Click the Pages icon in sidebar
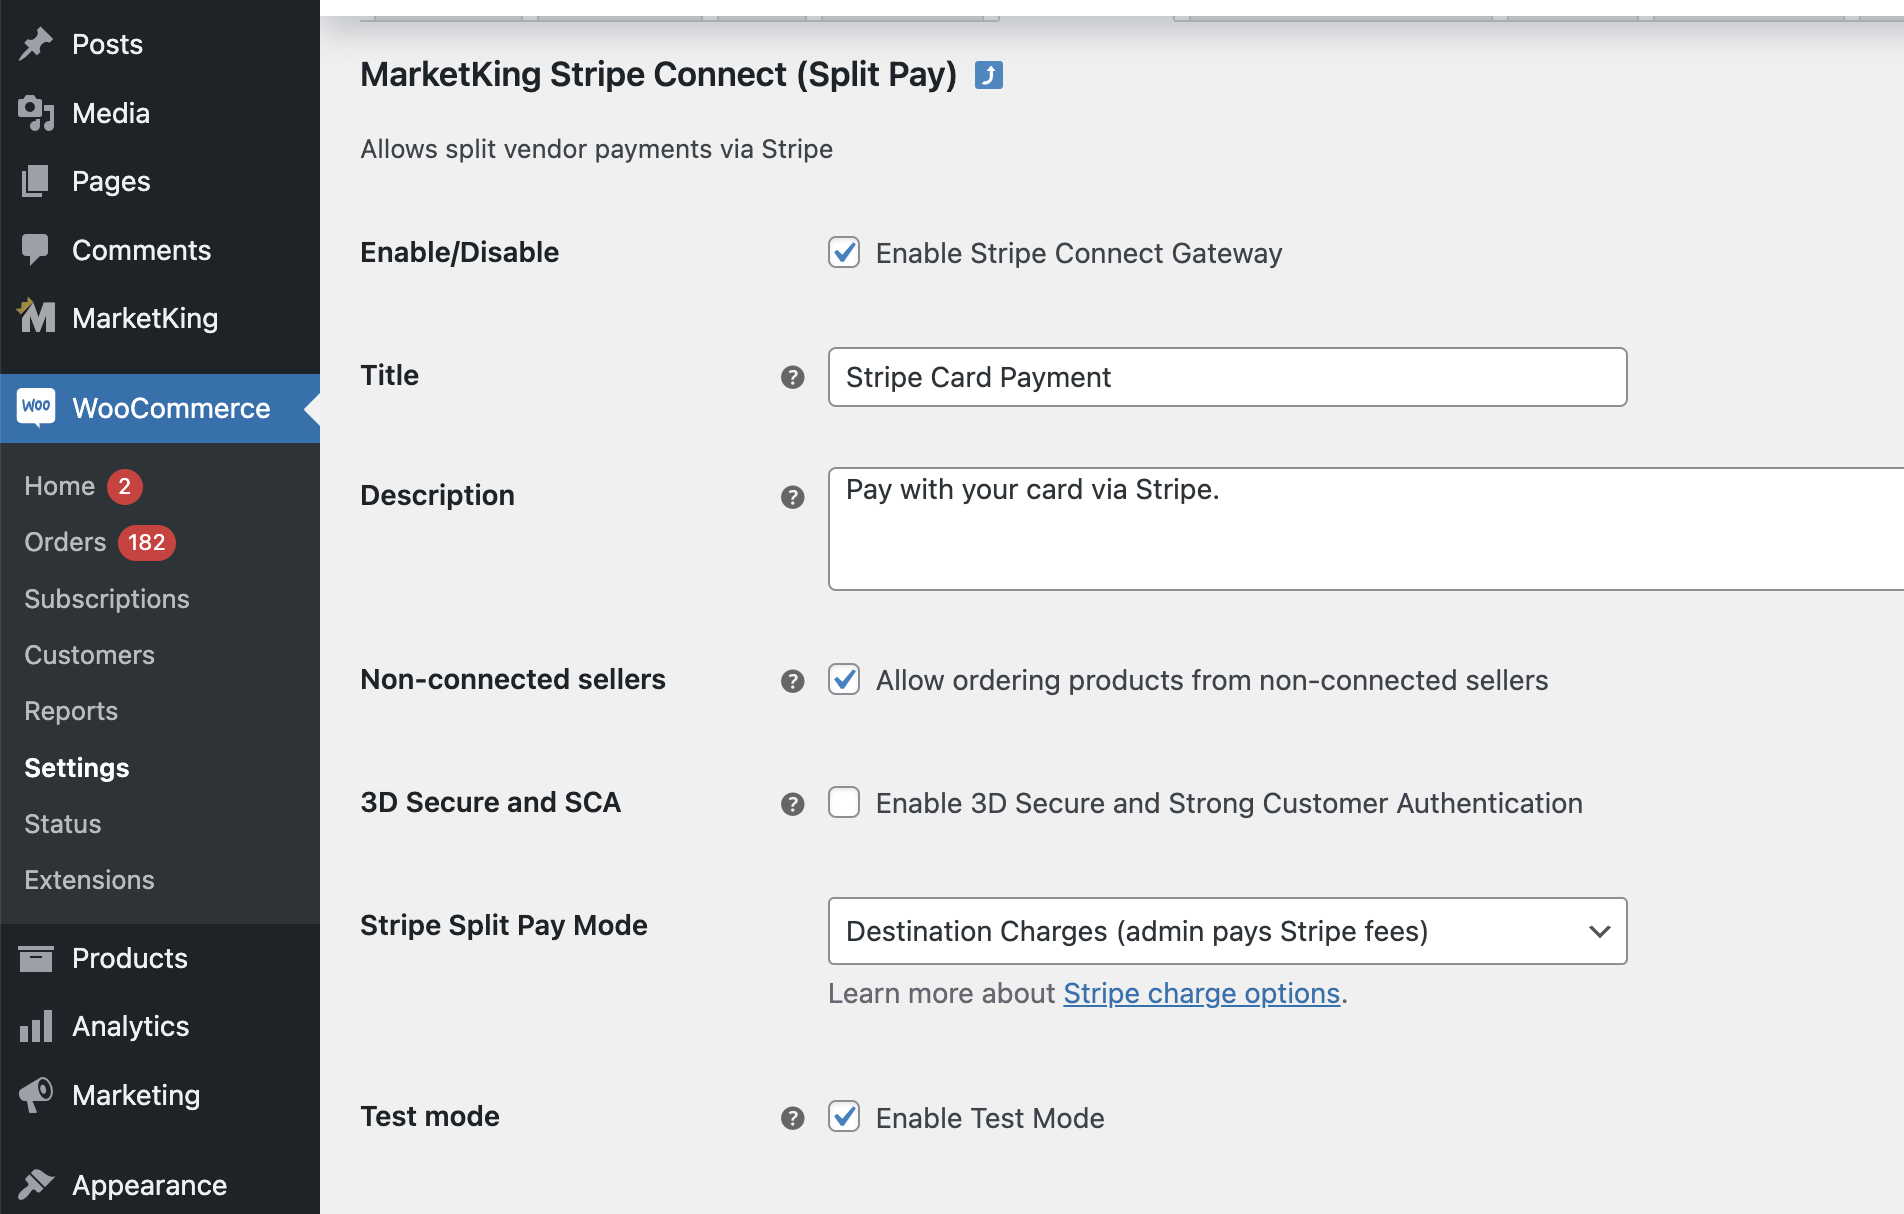The height and width of the screenshot is (1214, 1904). [36, 181]
